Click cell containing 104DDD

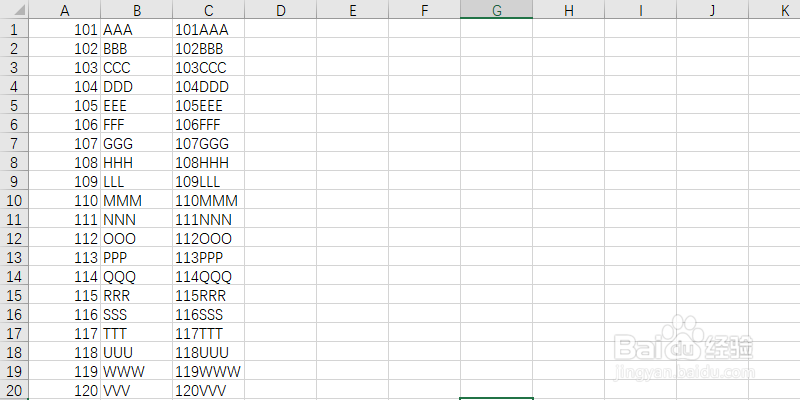[x=209, y=85]
